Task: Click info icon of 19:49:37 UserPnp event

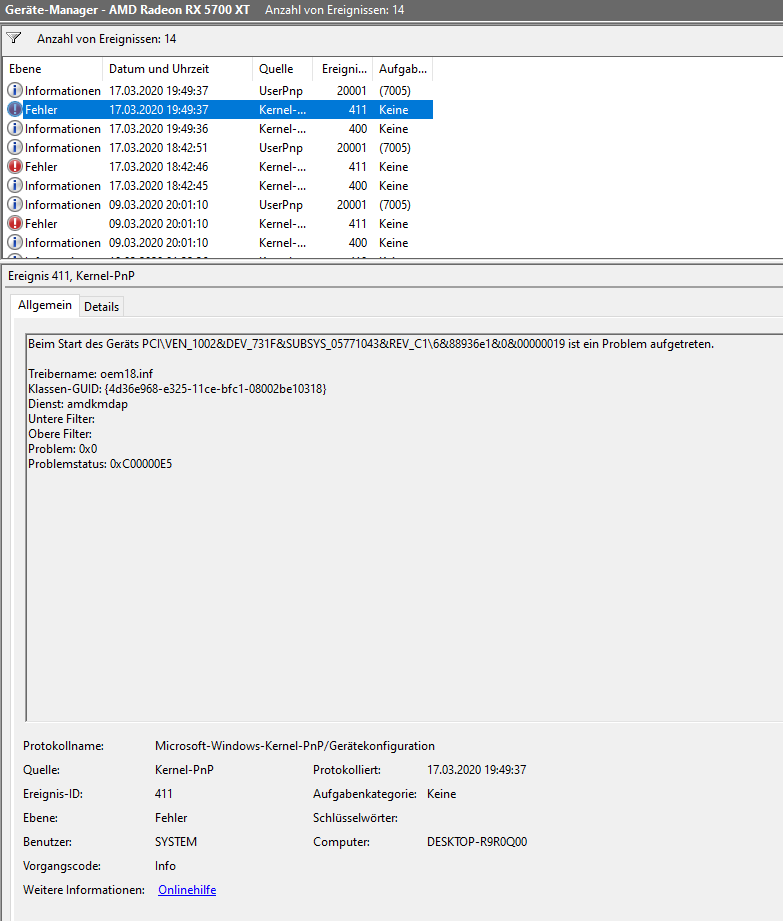Action: click(15, 90)
